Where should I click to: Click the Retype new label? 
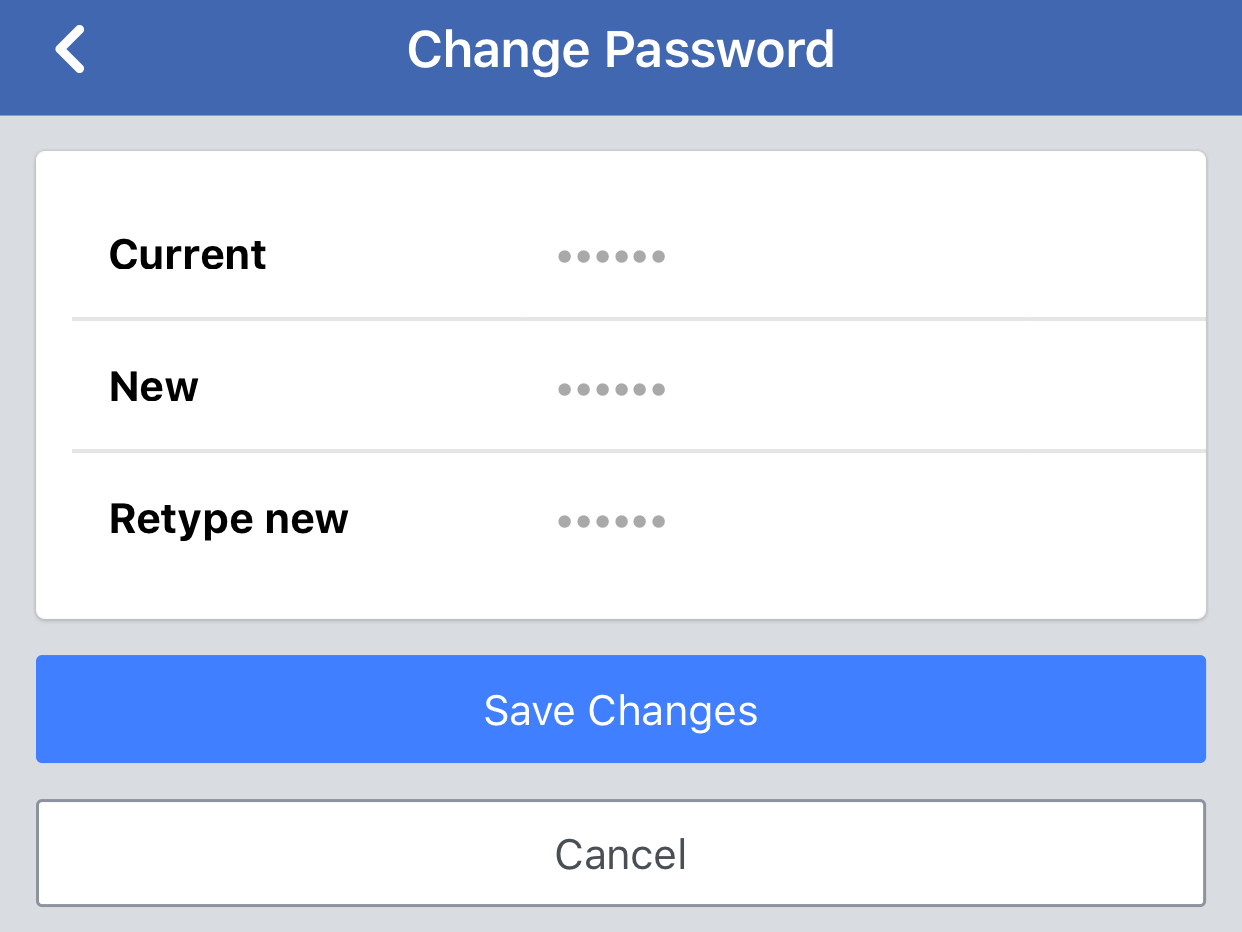228,519
